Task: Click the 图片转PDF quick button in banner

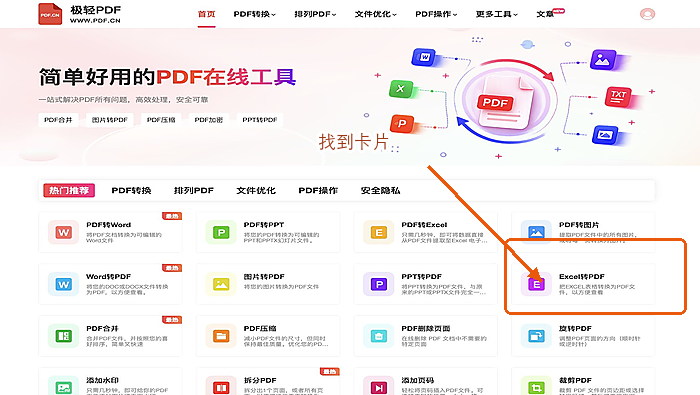Action: click(x=110, y=120)
